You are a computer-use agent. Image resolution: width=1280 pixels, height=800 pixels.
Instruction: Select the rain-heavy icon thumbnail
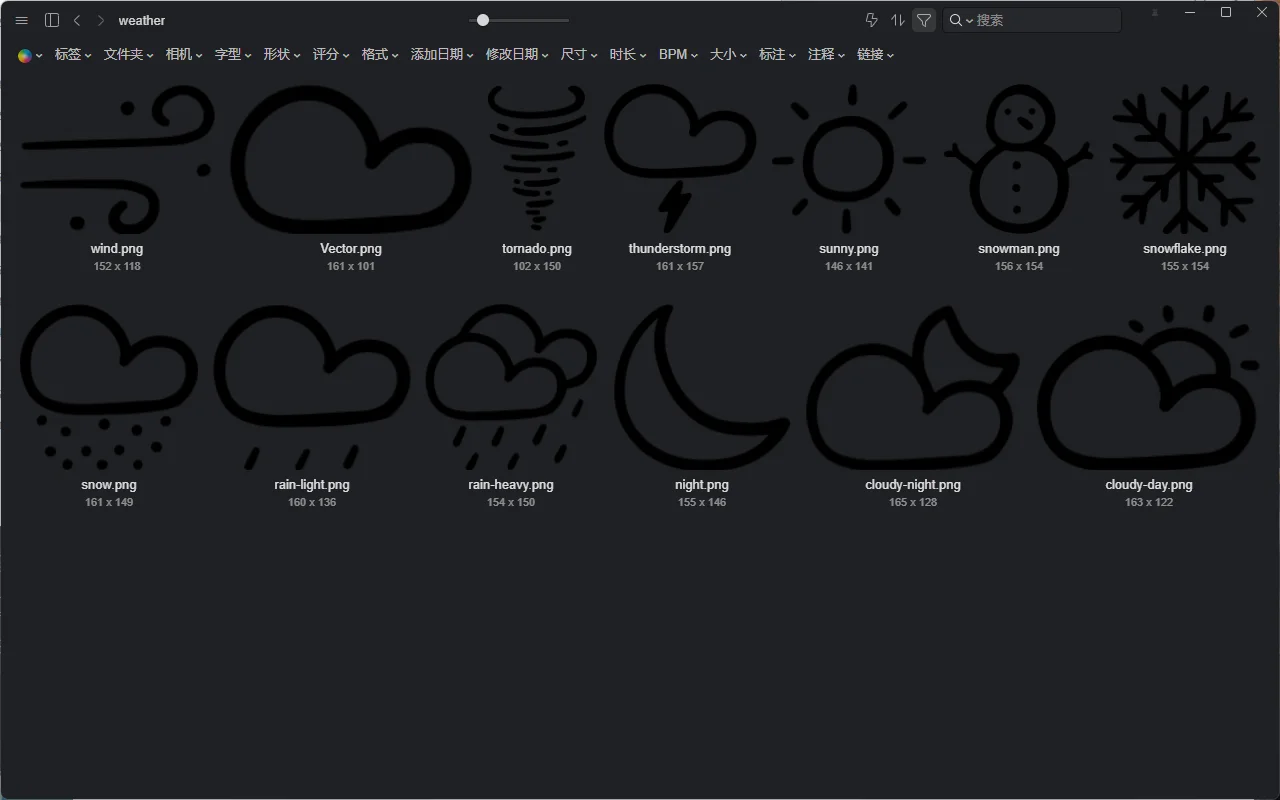tap(511, 389)
